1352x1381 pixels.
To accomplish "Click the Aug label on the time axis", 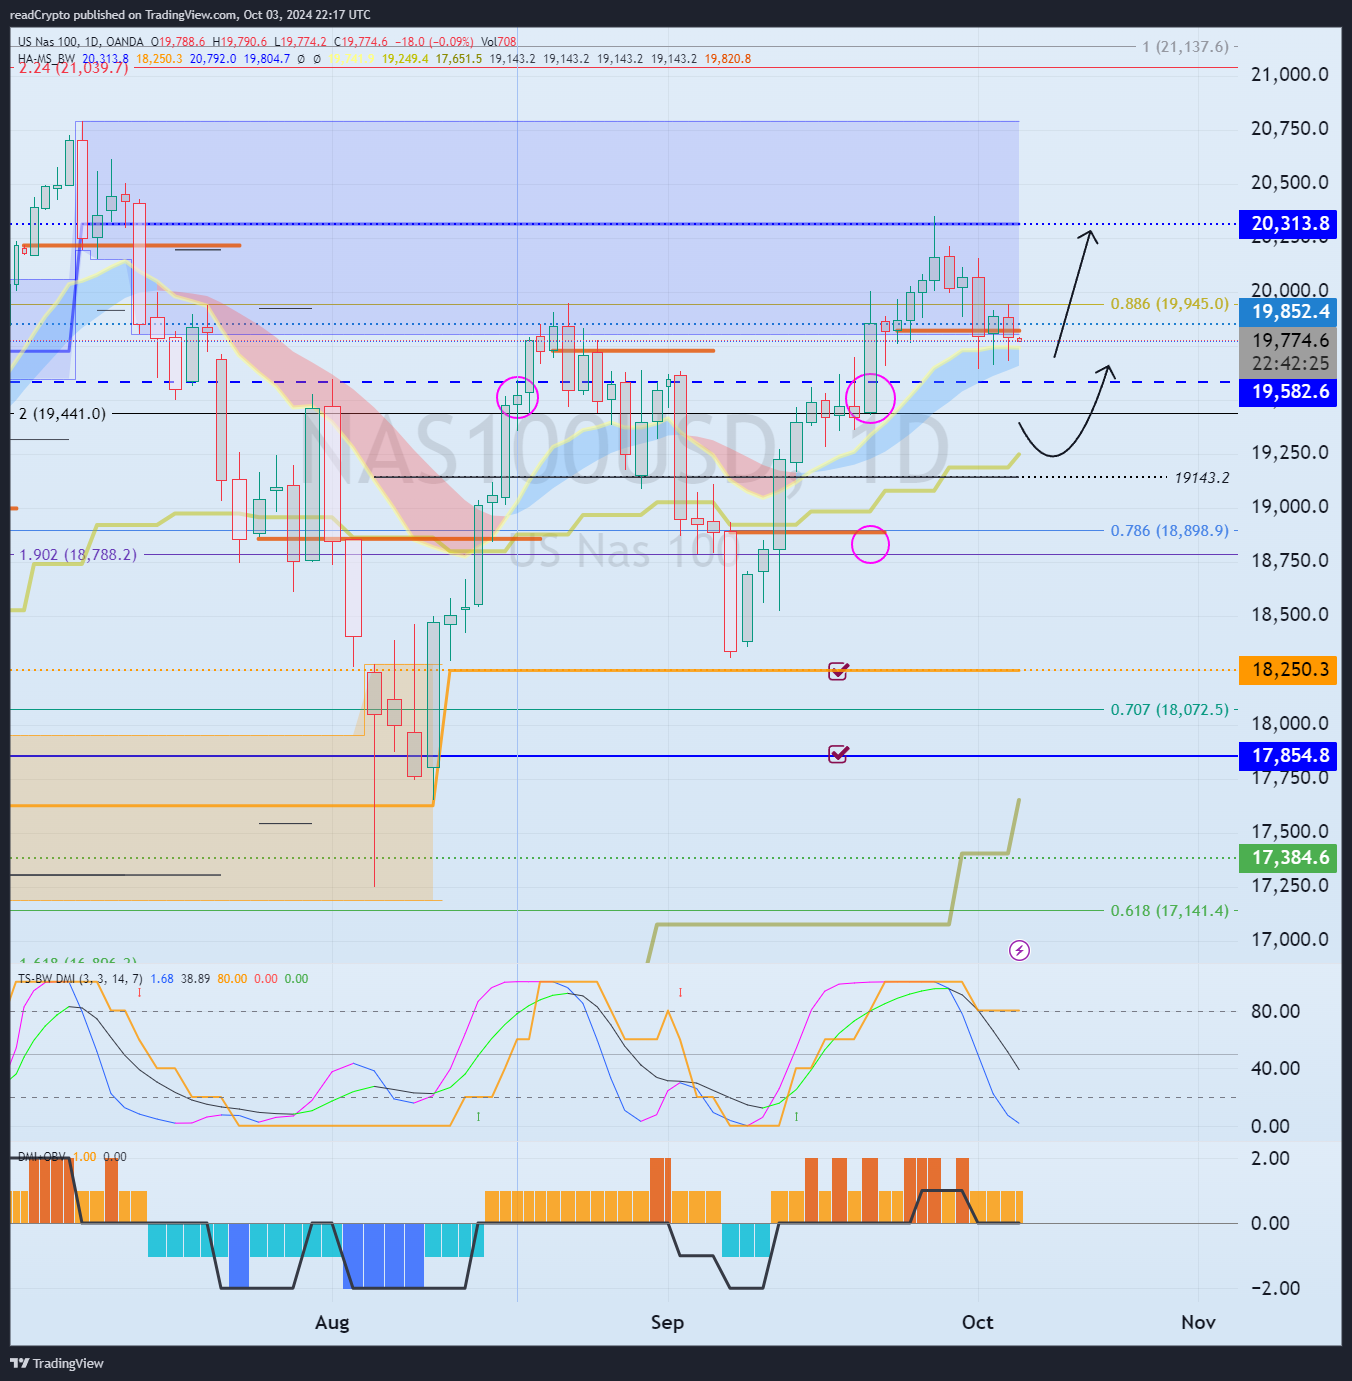I will 332,1322.
